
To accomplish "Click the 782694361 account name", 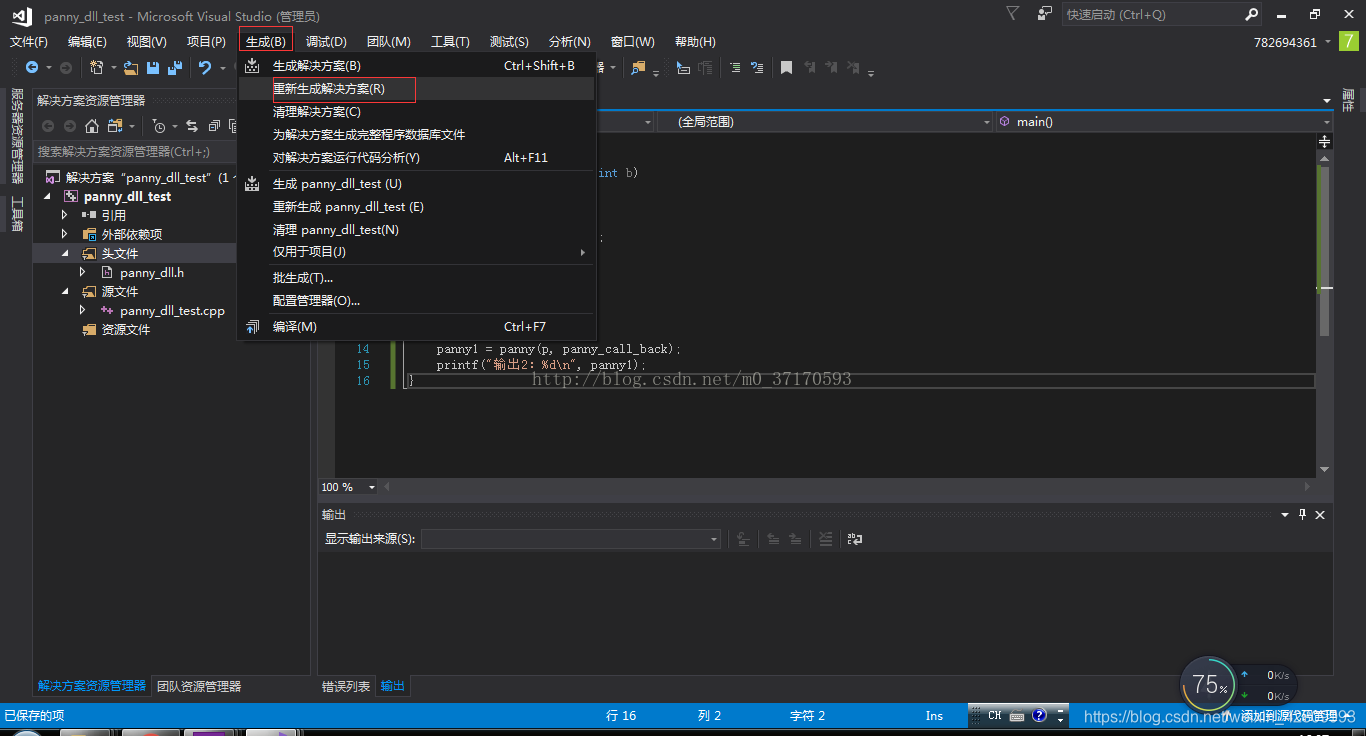I will 1286,42.
